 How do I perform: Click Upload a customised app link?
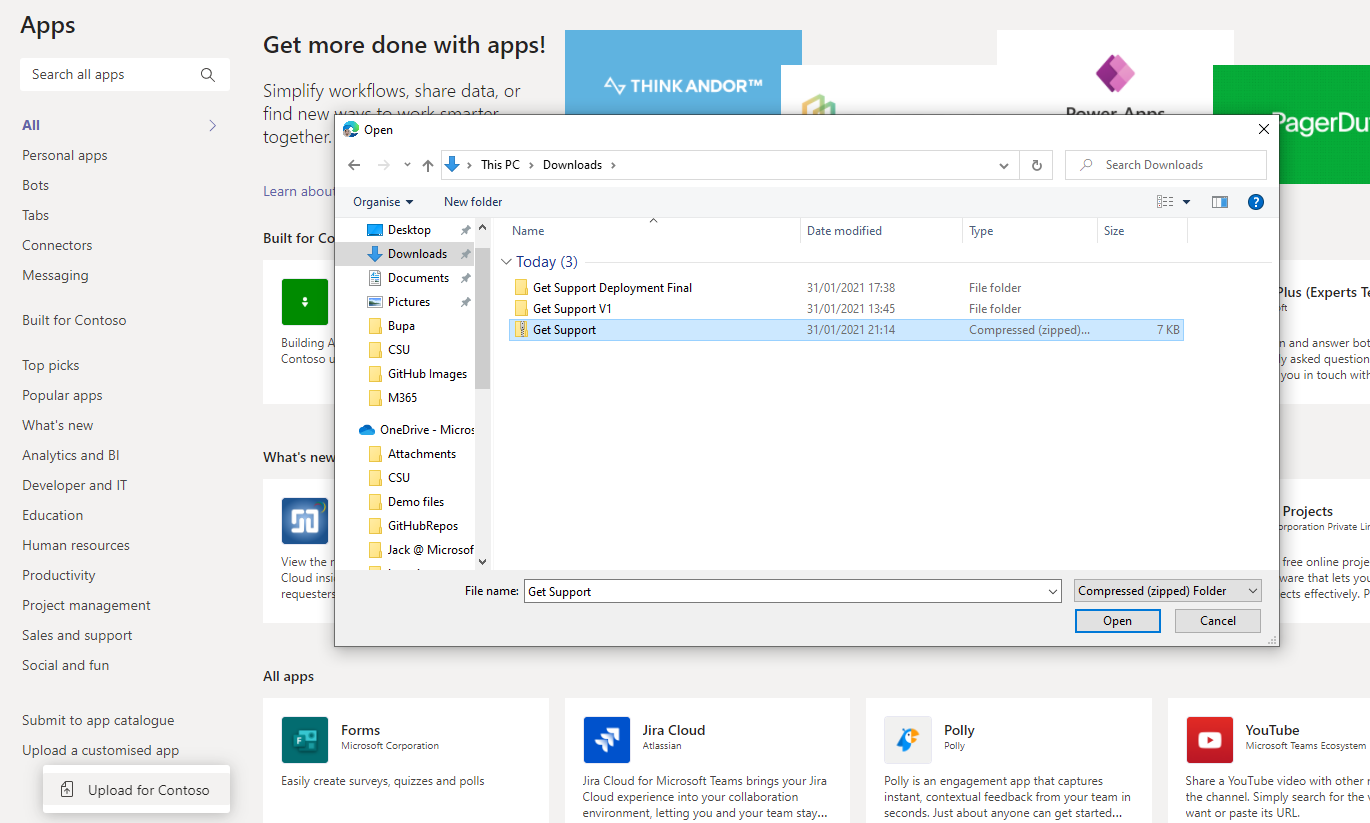tap(101, 750)
